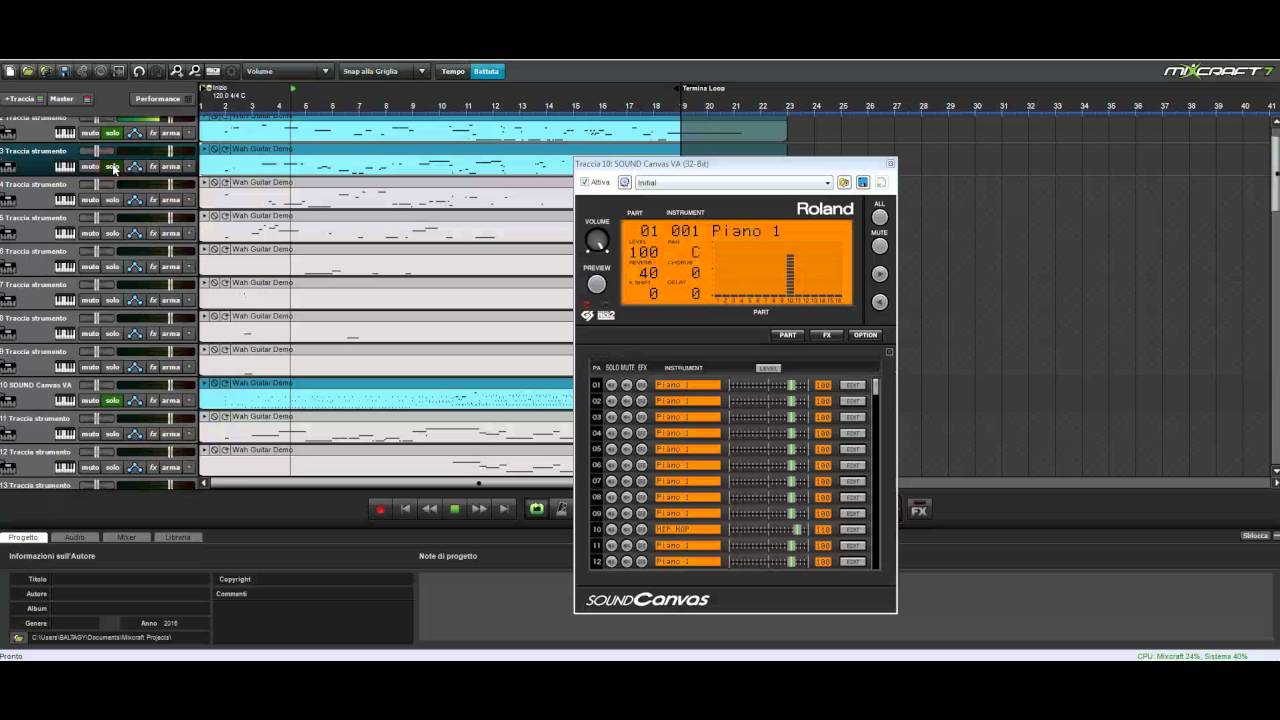Click mute icon for part 10 in Sound Canvas
Screen dimensions: 1280x720
626,529
